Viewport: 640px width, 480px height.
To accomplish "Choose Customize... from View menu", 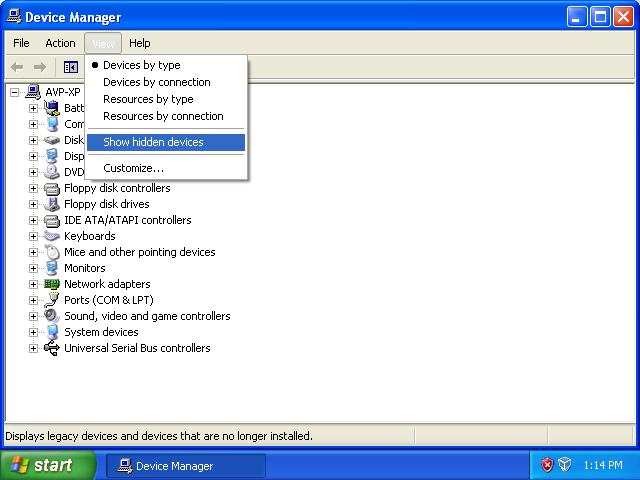I will point(166,168).
